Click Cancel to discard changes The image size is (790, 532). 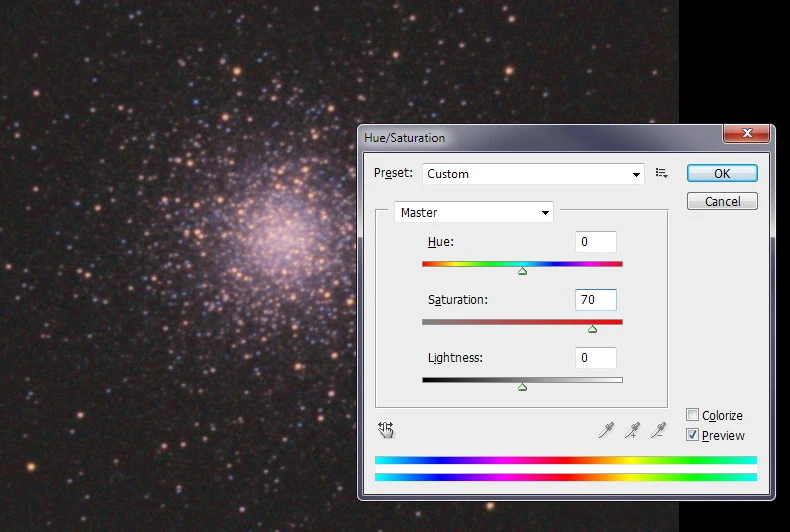(x=722, y=201)
